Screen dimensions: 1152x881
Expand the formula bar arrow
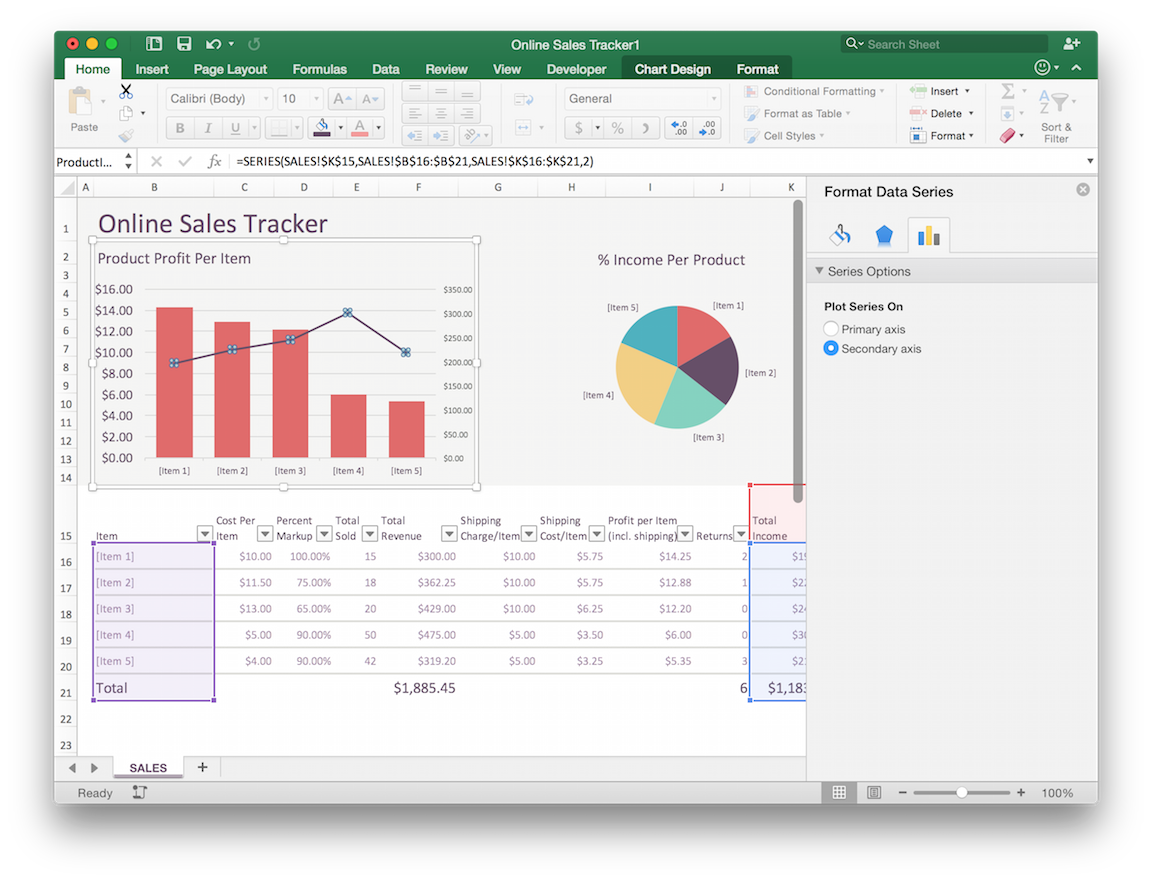pos(1090,161)
